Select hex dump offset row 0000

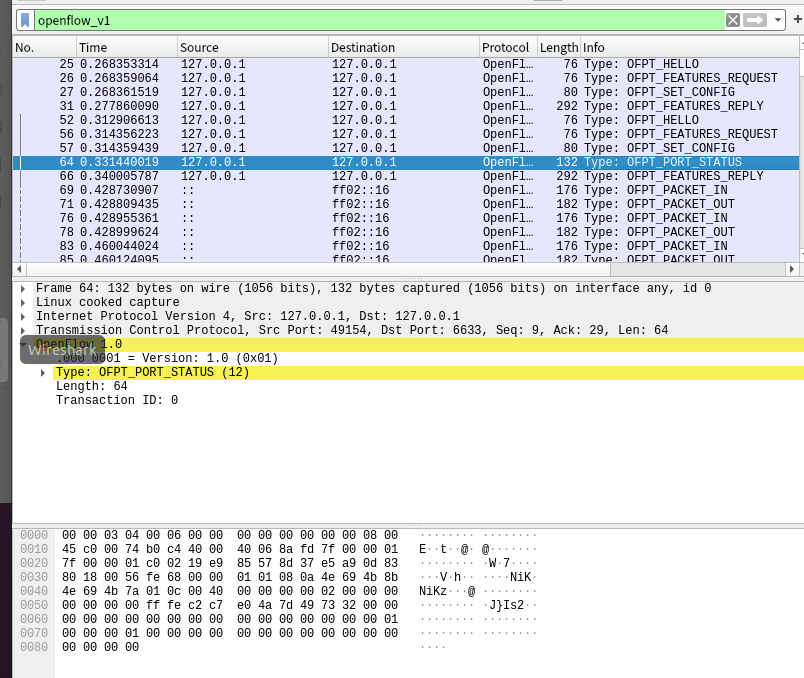coord(34,535)
